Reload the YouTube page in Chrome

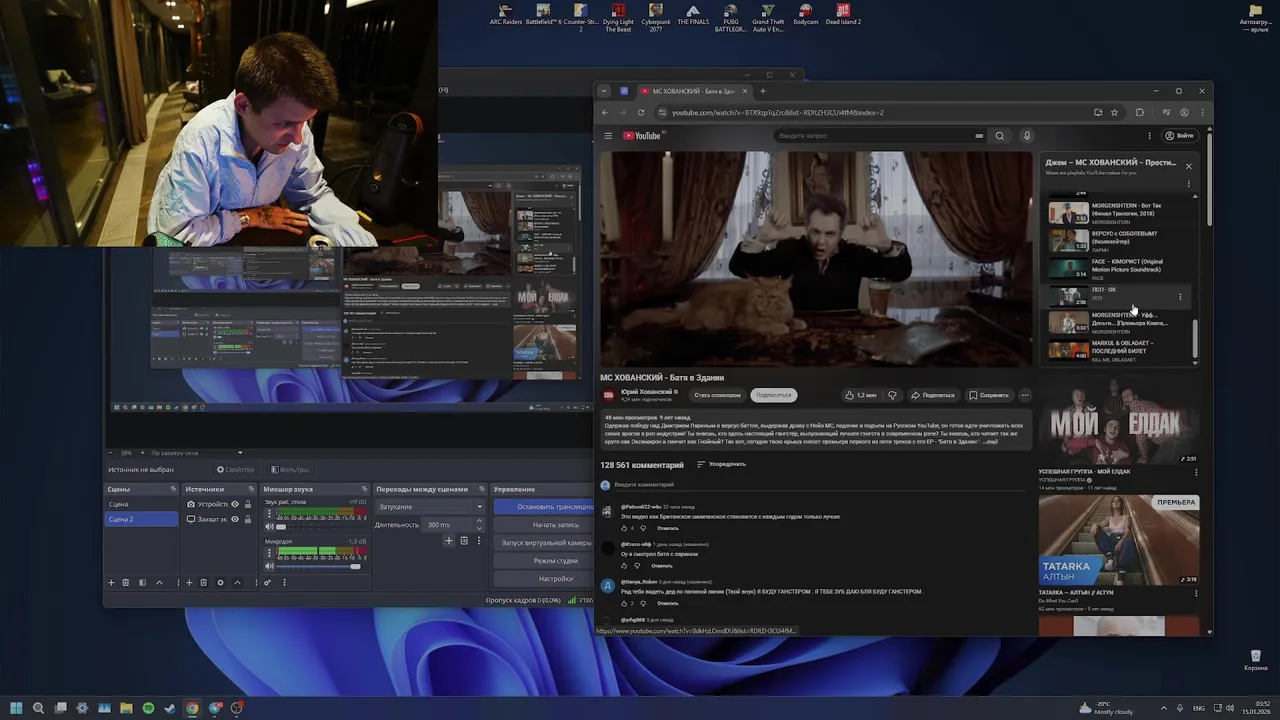[640, 112]
